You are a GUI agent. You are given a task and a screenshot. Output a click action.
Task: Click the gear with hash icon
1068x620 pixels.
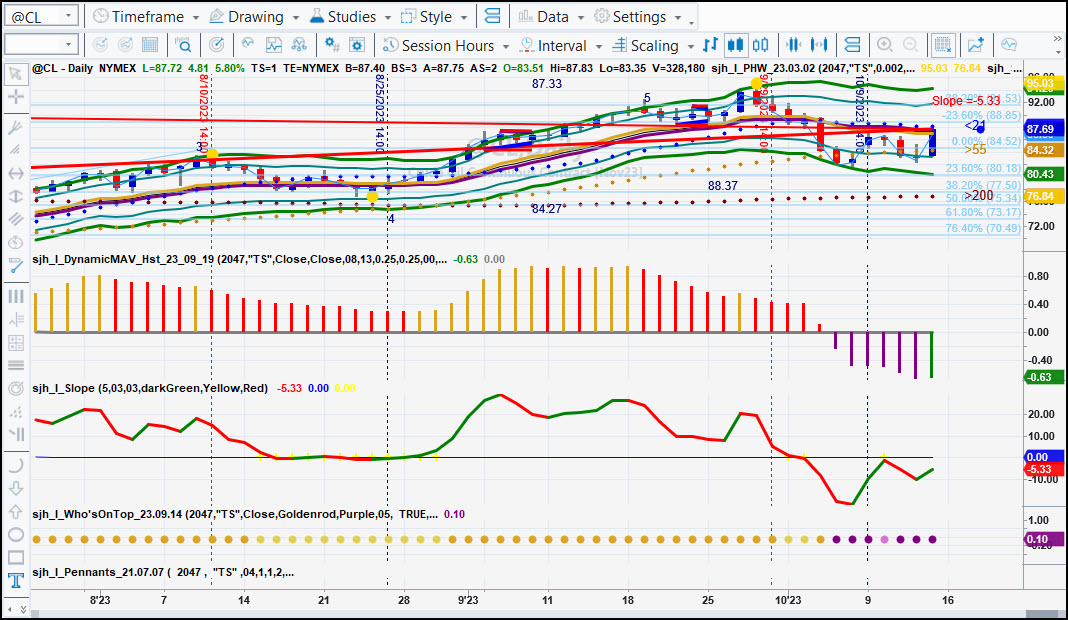click(x=332, y=45)
